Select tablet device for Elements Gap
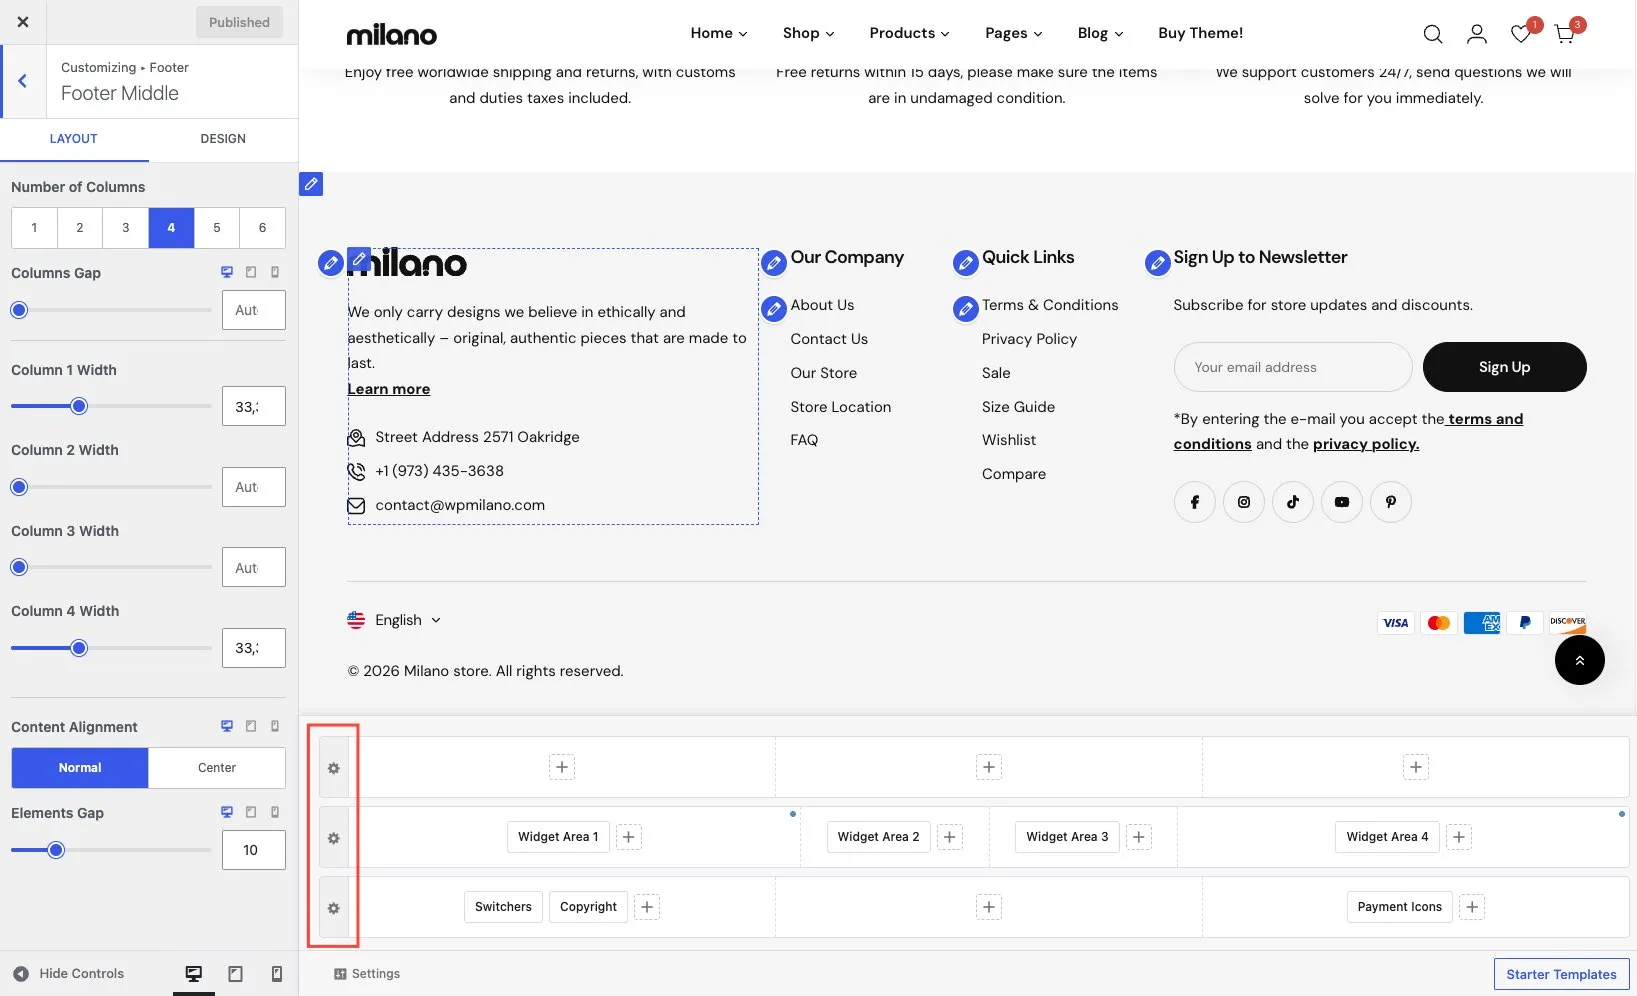The height and width of the screenshot is (996, 1637). (x=251, y=812)
